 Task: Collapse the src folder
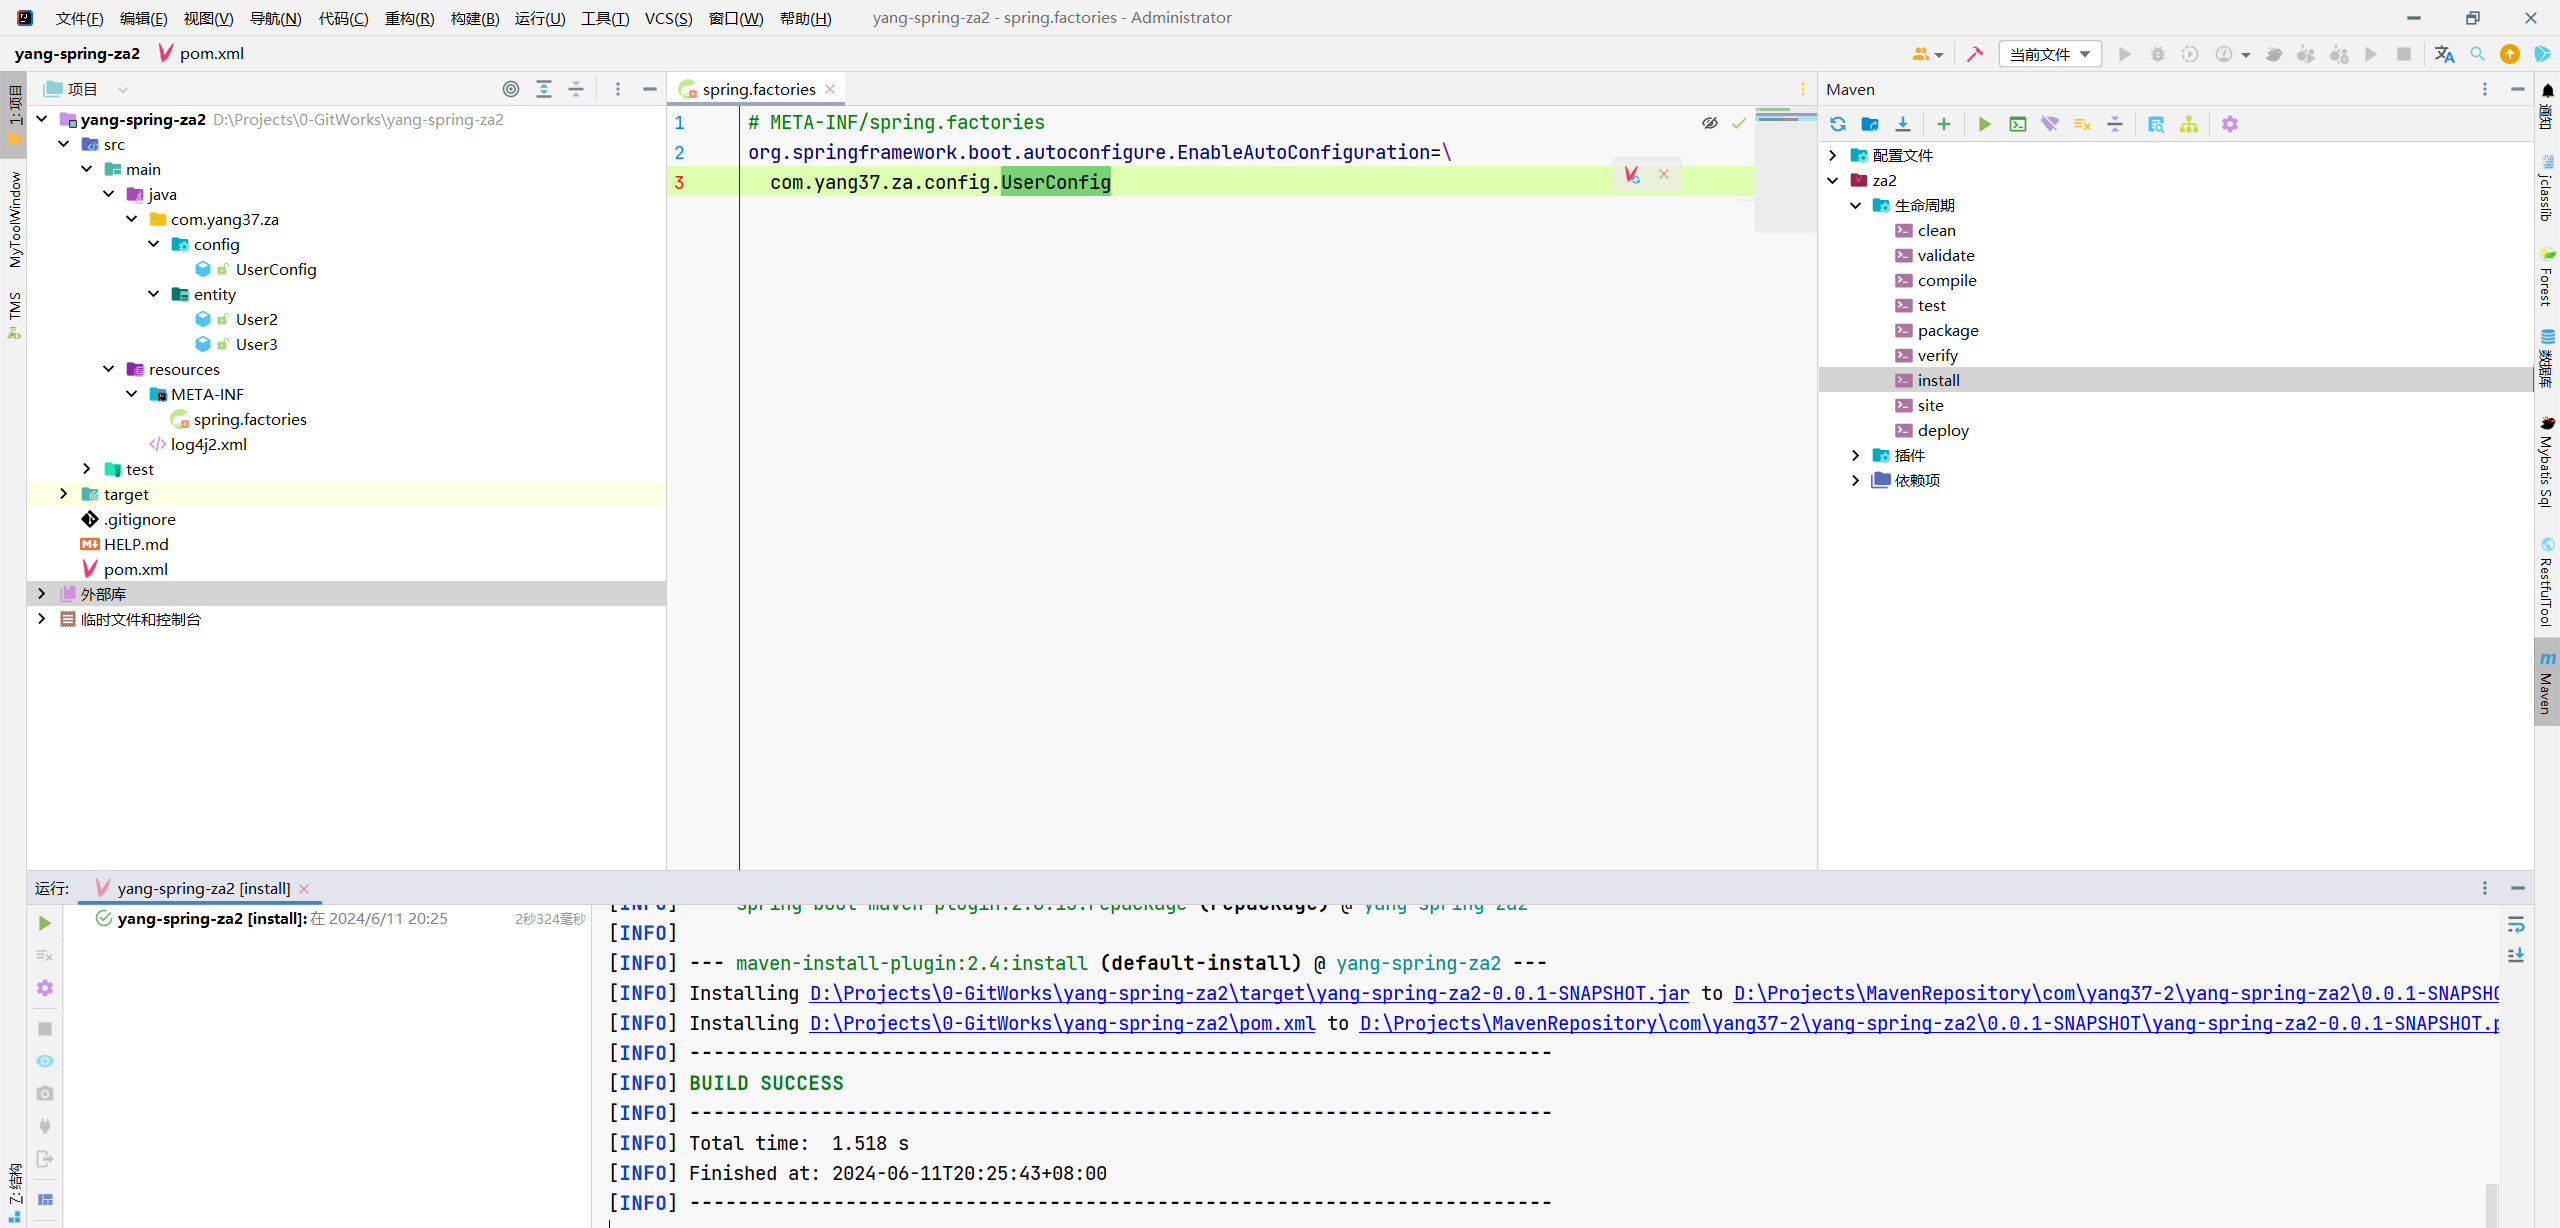coord(64,144)
